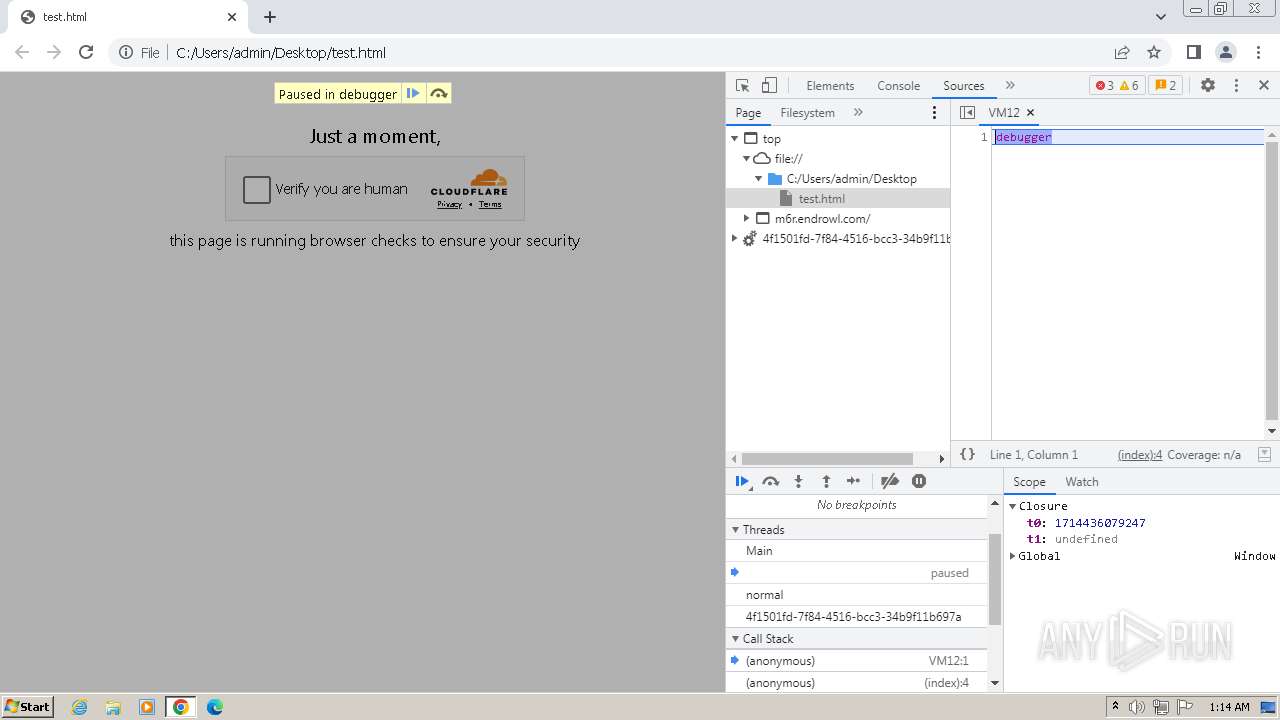
Task: Pretty print the source with braces icon
Action: pyautogui.click(x=967, y=454)
